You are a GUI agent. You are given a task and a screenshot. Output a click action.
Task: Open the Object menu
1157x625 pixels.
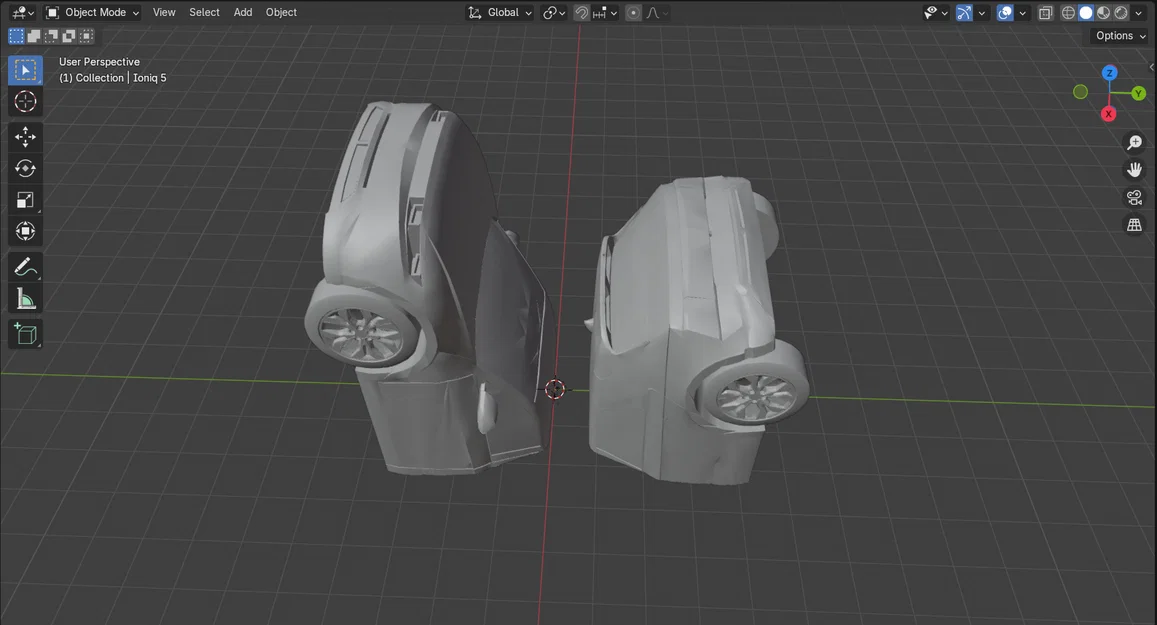[x=281, y=12]
